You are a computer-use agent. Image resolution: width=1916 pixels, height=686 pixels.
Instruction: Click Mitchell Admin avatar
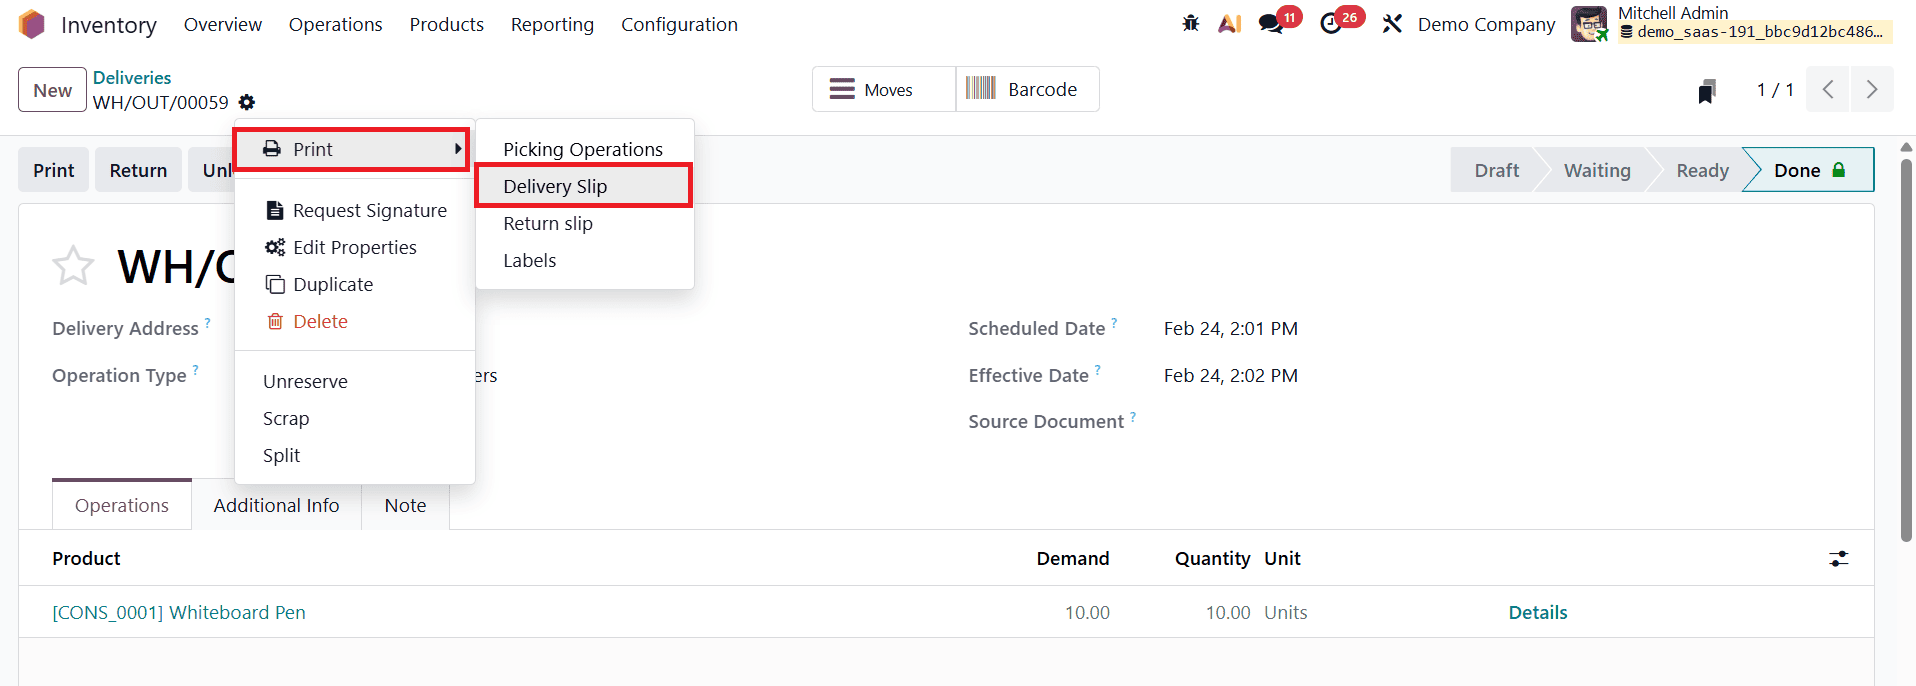pyautogui.click(x=1588, y=24)
